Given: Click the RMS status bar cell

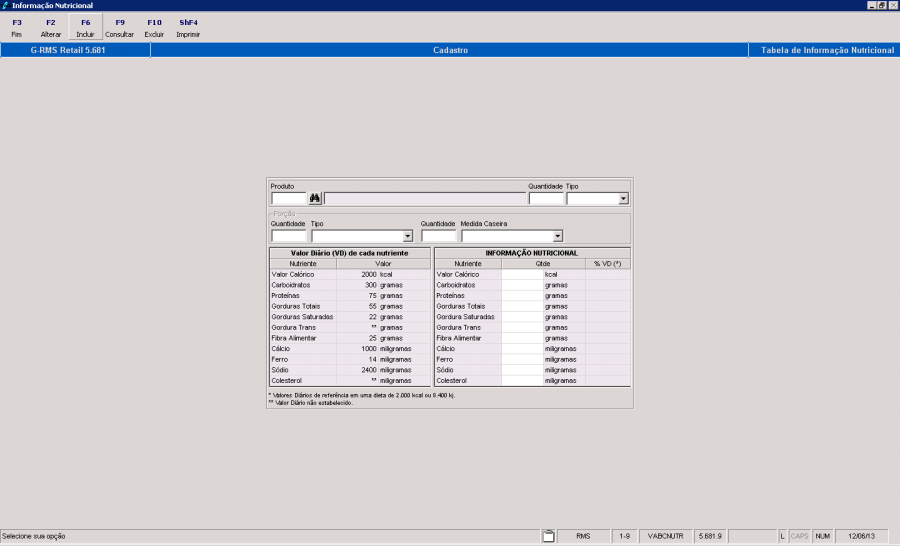Looking at the screenshot, I should (x=583, y=536).
